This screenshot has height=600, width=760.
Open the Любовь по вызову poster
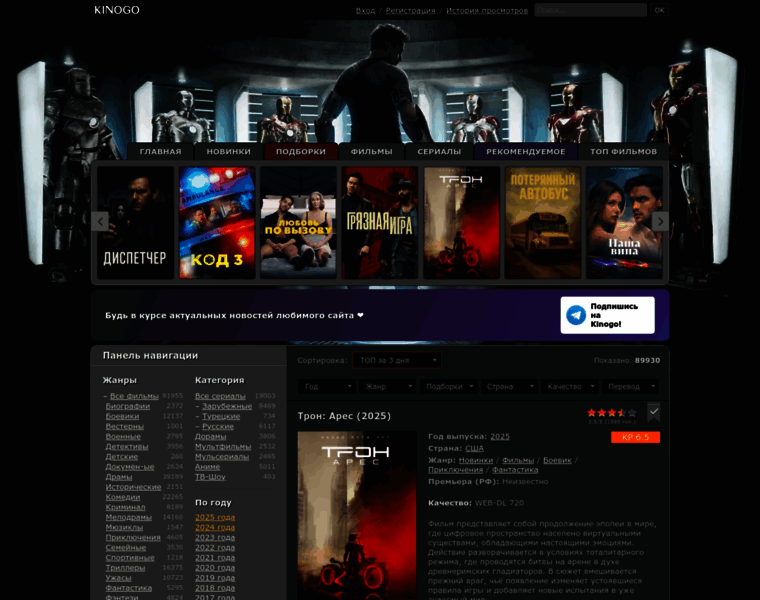tap(298, 222)
